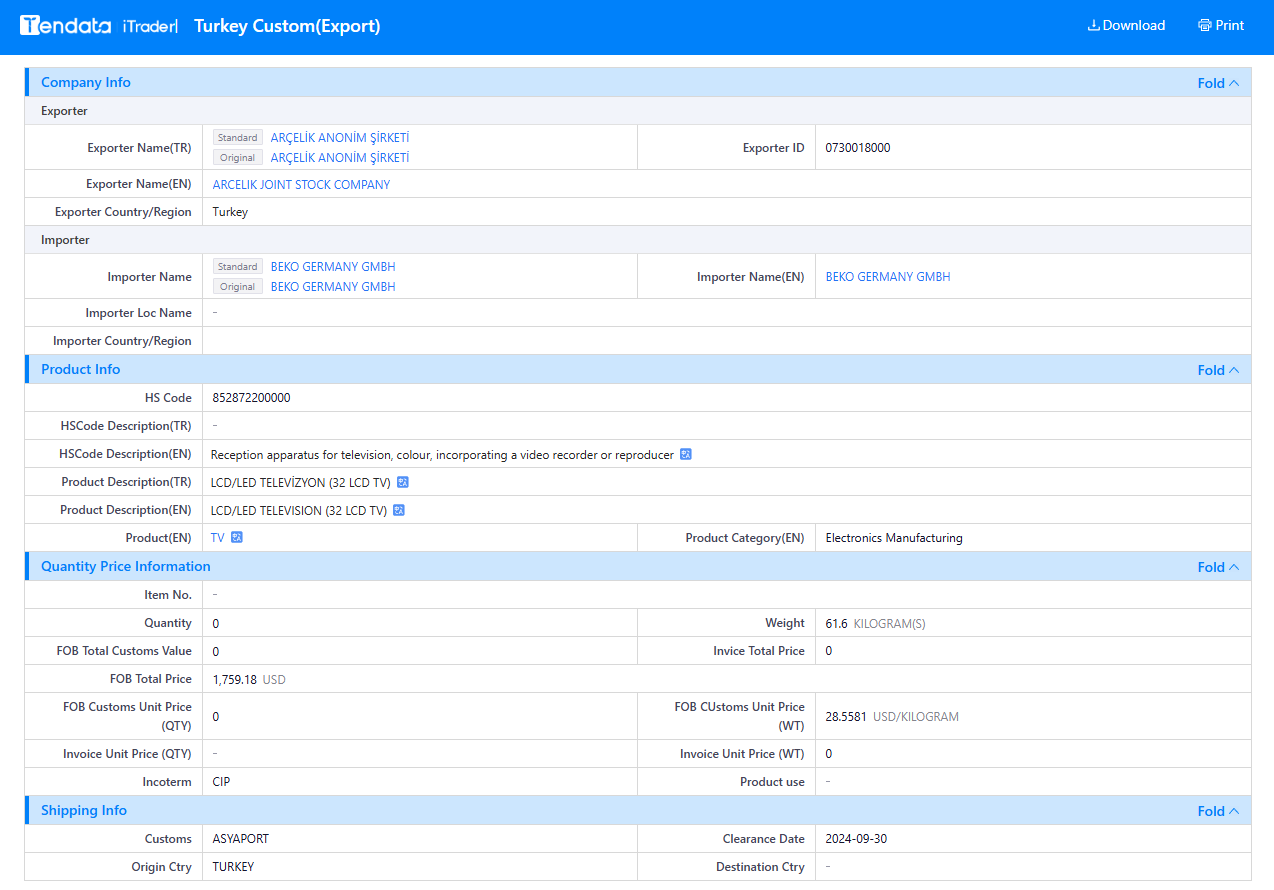Click translate icon next to TV product
The image size is (1274, 890).
pos(237,537)
